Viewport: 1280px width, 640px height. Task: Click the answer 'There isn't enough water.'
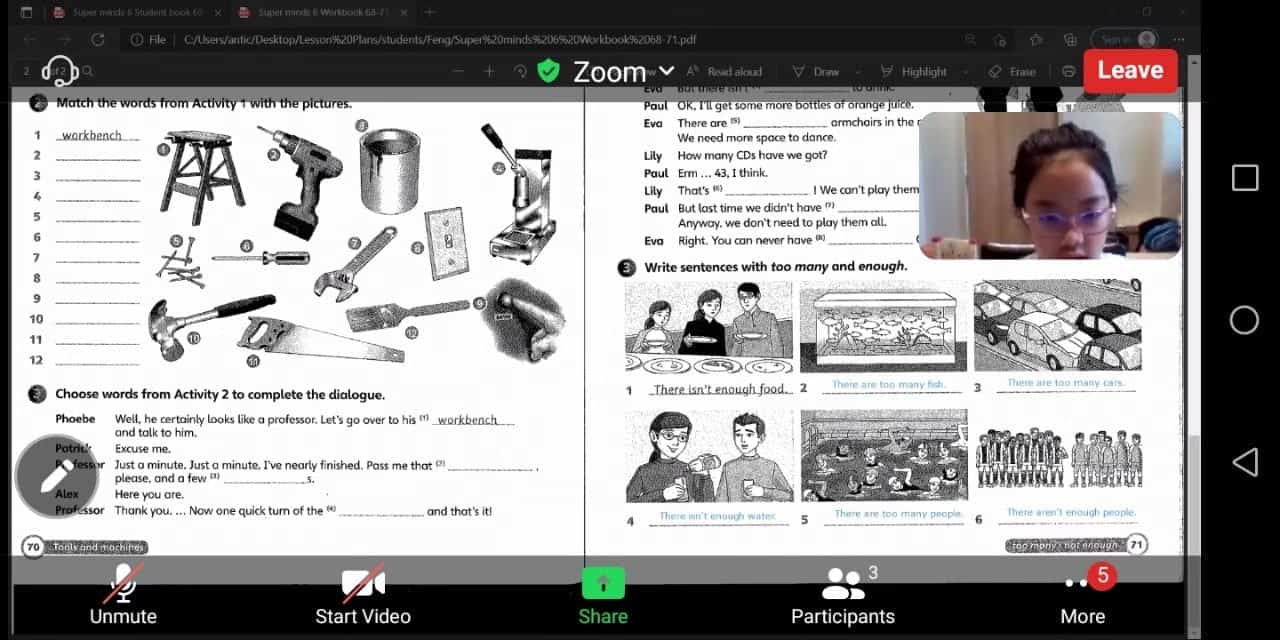pyautogui.click(x=717, y=517)
